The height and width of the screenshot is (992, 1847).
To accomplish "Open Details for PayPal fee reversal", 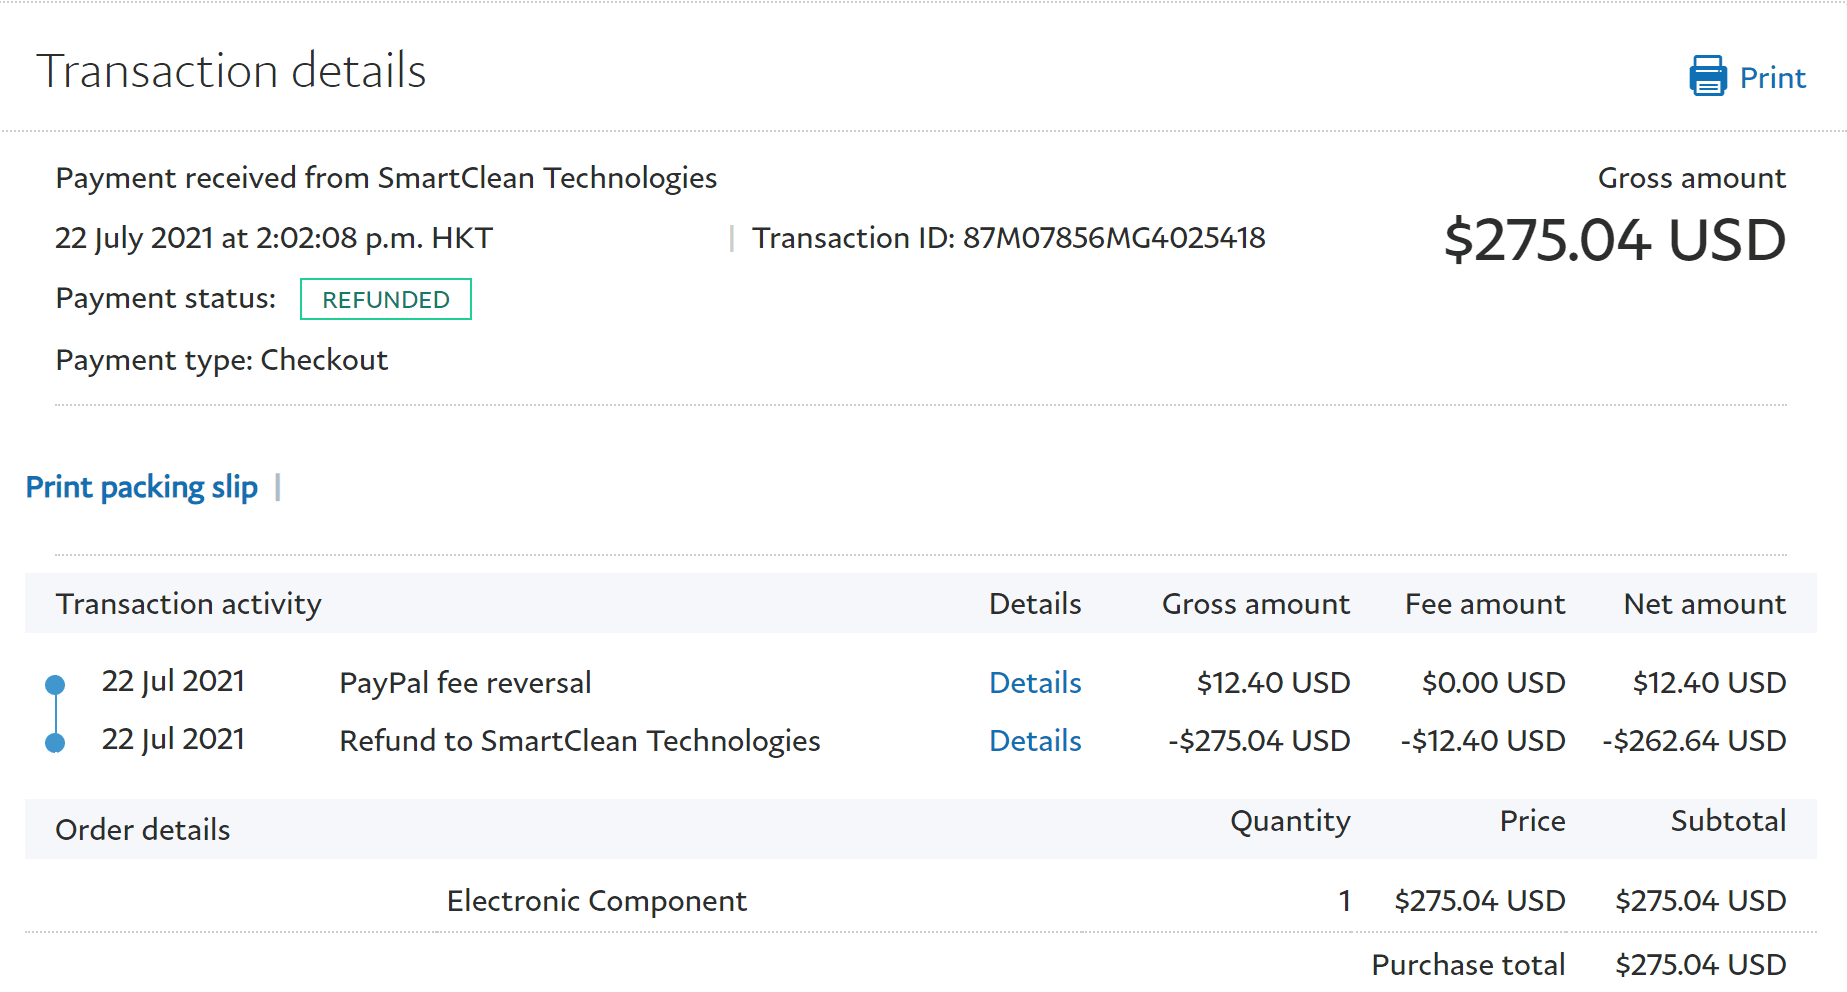I will (x=1035, y=683).
